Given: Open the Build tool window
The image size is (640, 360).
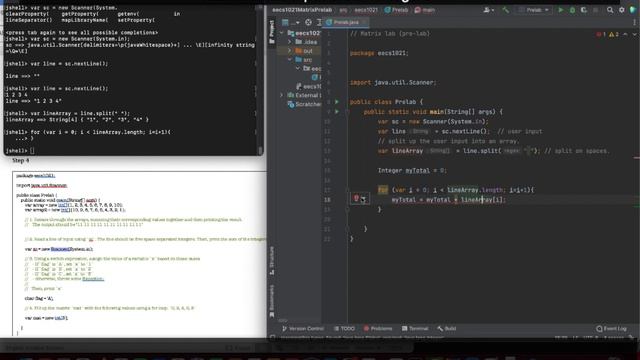Looking at the screenshot, I should point(447,329).
